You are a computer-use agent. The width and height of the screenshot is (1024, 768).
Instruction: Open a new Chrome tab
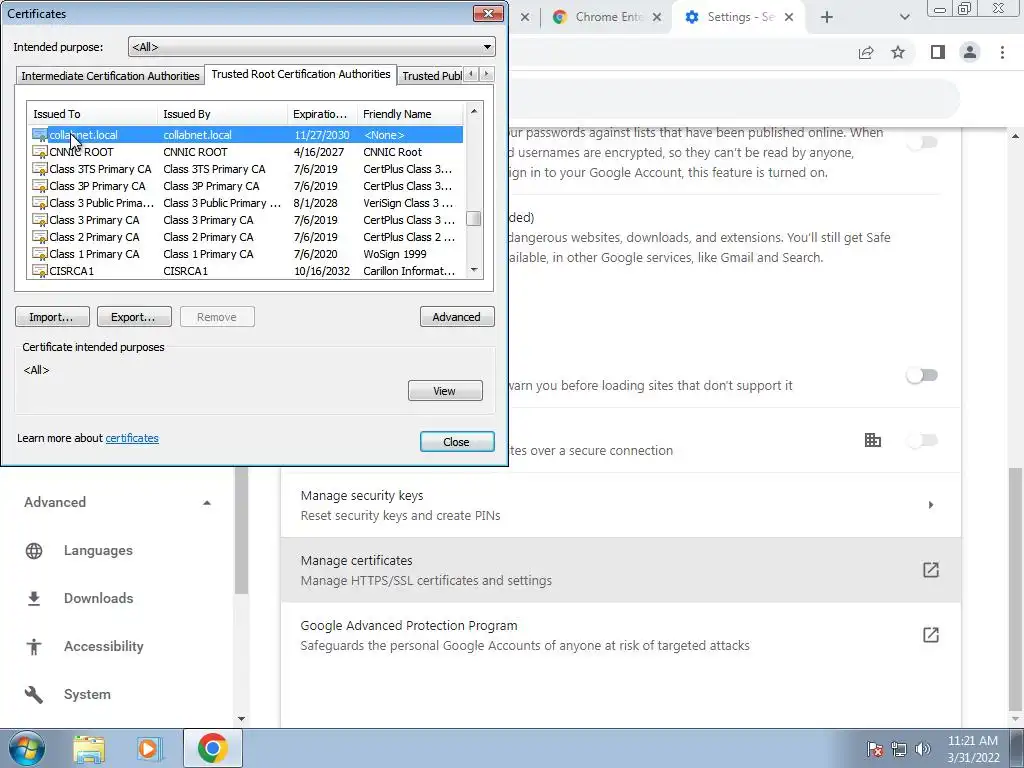(x=827, y=17)
